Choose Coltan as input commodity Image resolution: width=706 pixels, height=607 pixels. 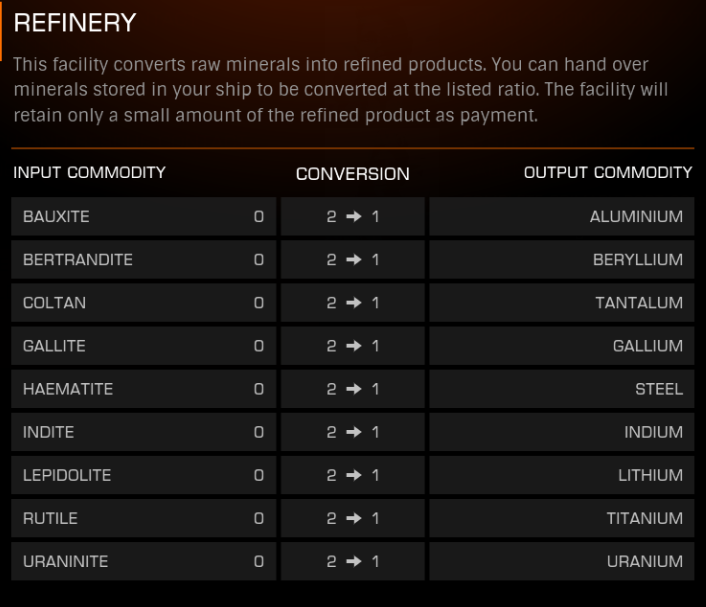tap(144, 303)
